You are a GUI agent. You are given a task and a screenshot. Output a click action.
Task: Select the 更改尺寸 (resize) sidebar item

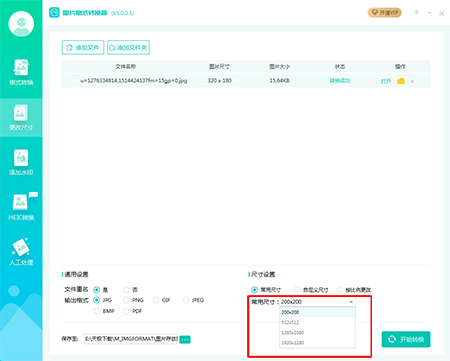[21, 117]
